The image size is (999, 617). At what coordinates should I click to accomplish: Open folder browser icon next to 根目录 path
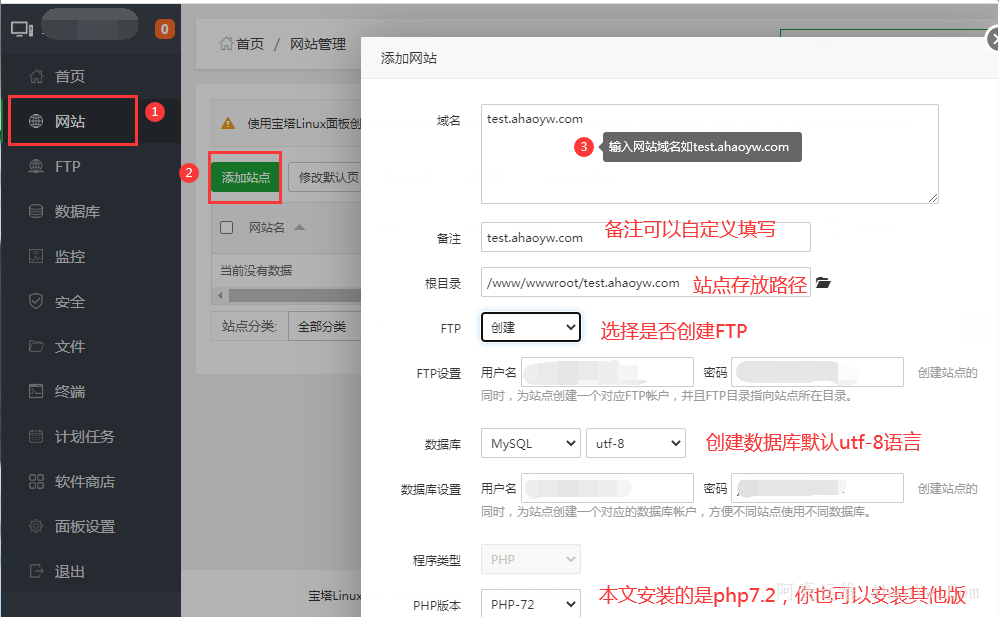(823, 284)
